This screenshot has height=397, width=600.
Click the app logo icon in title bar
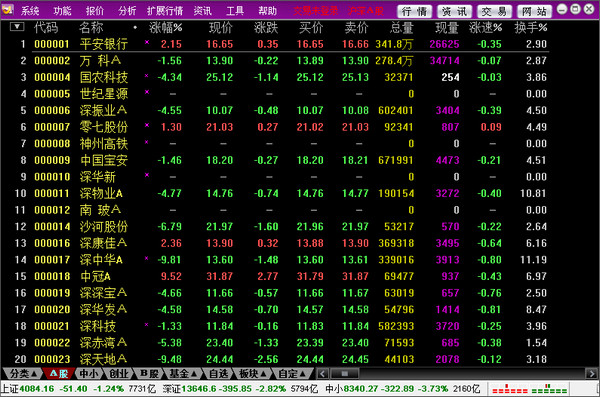[8, 9]
